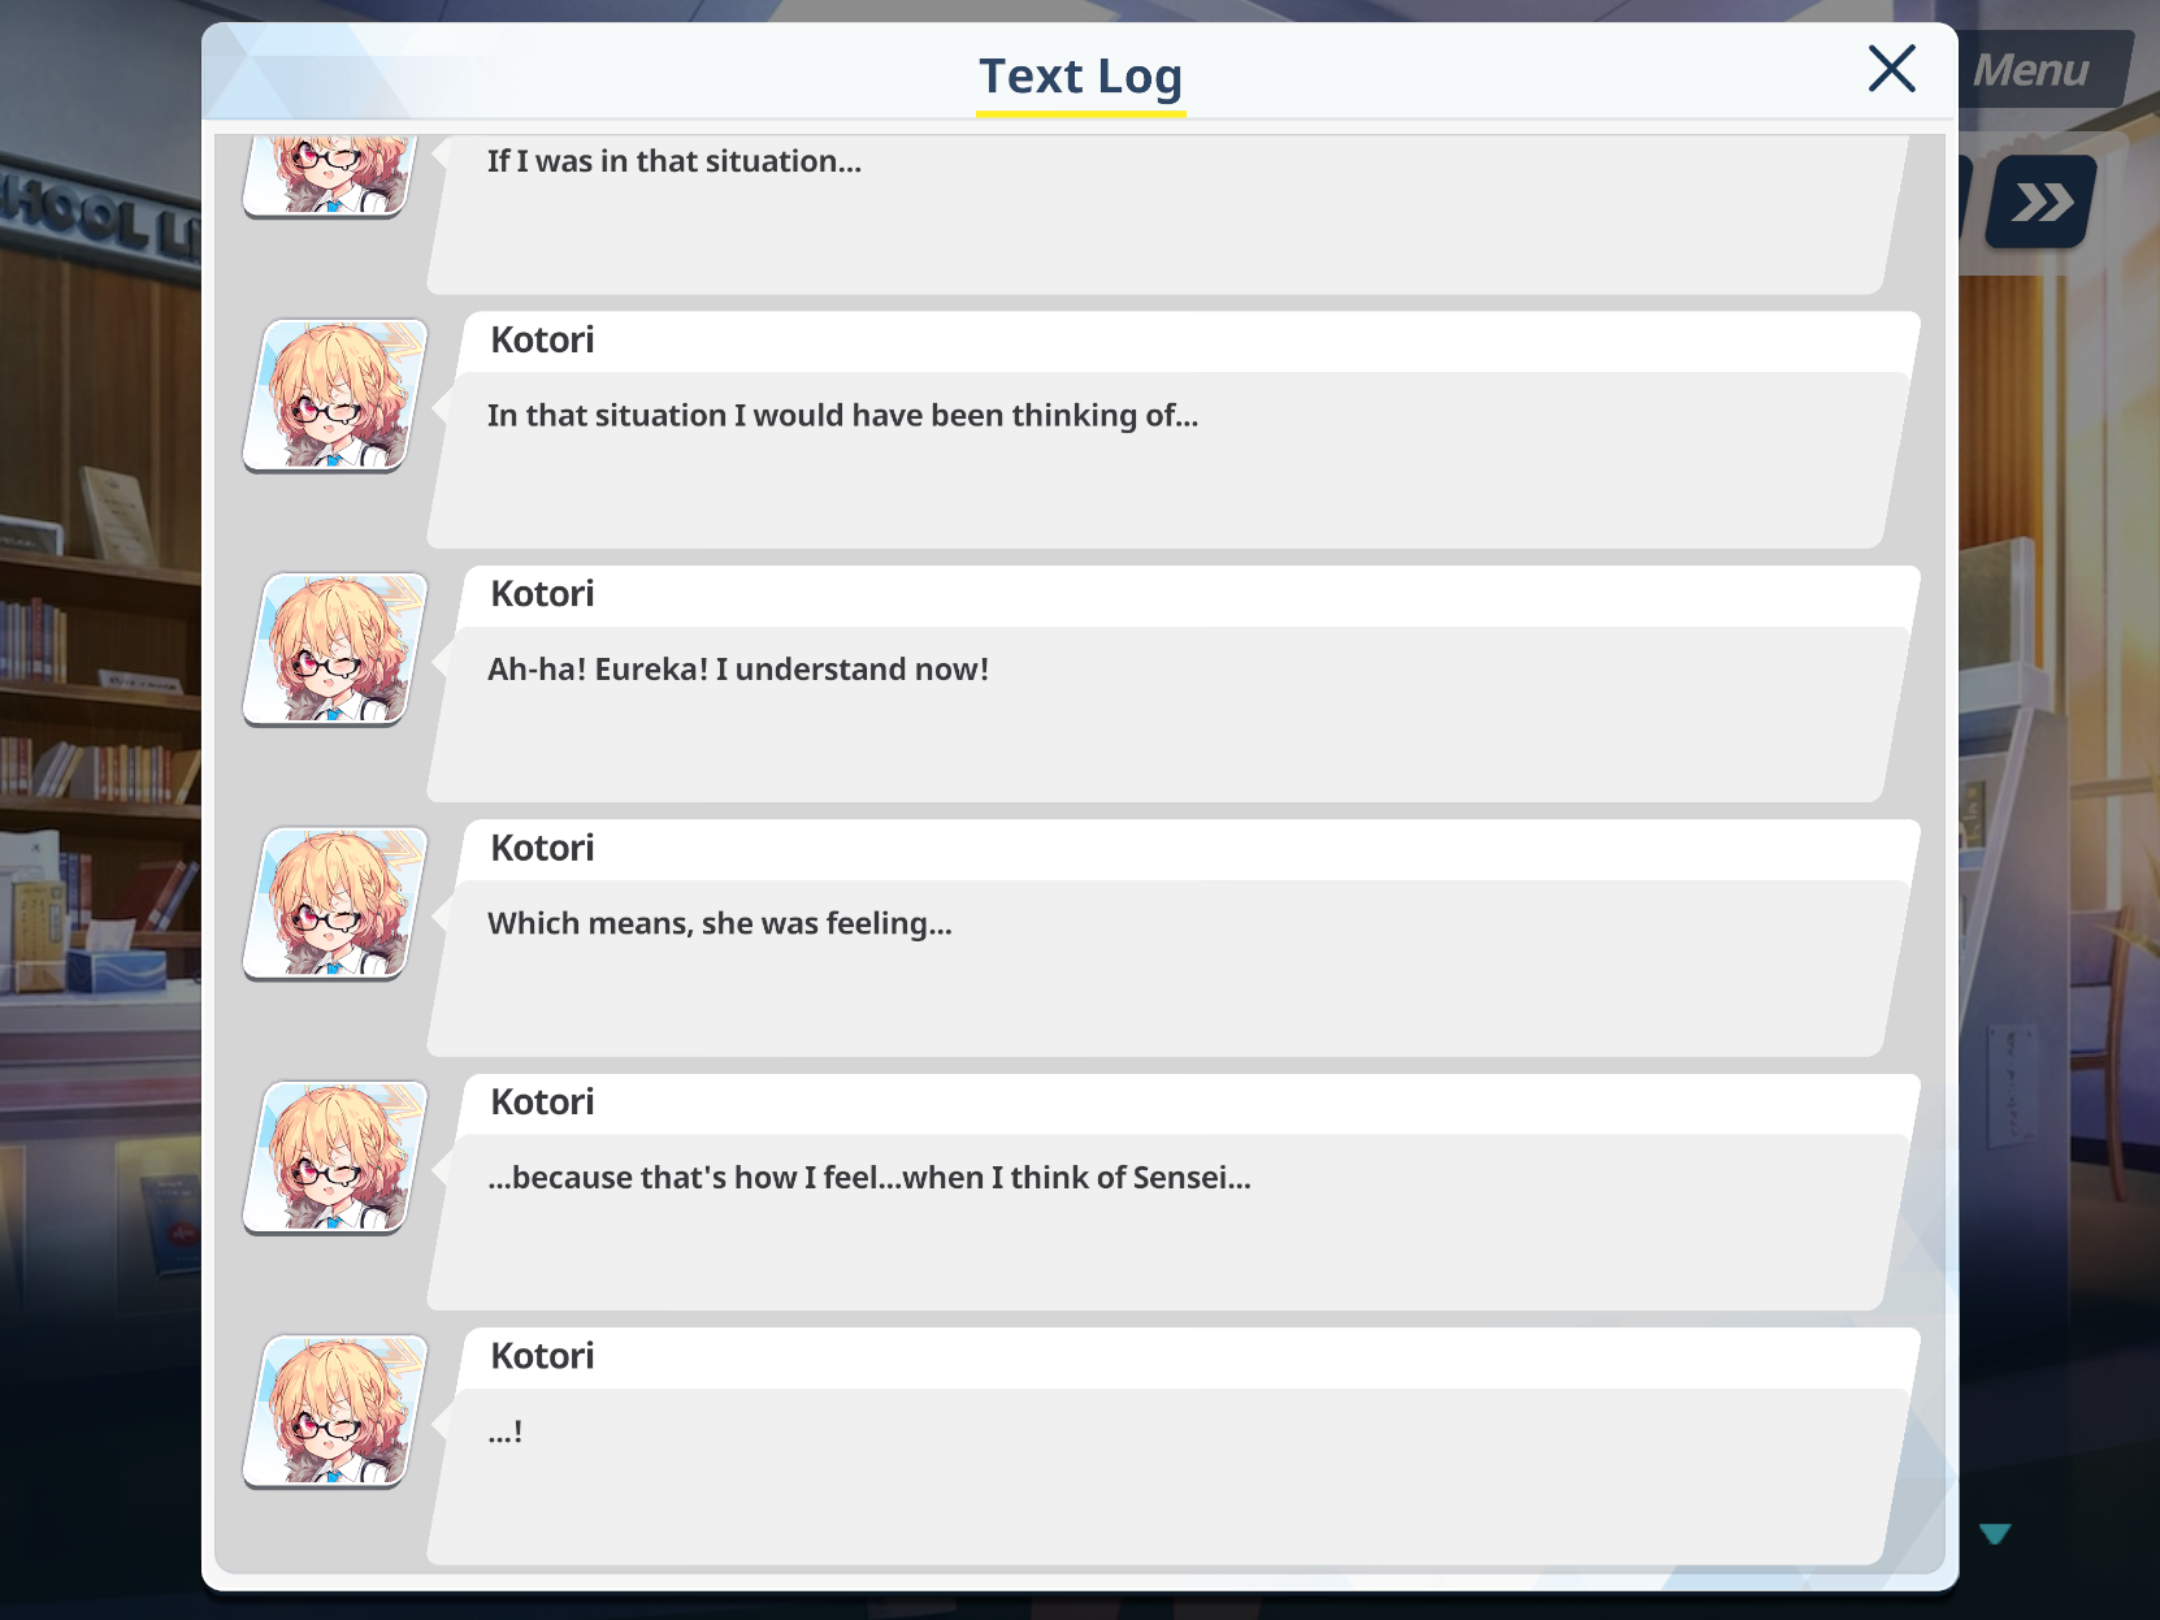
Task: Close the Text Log with the X
Action: coord(1891,69)
